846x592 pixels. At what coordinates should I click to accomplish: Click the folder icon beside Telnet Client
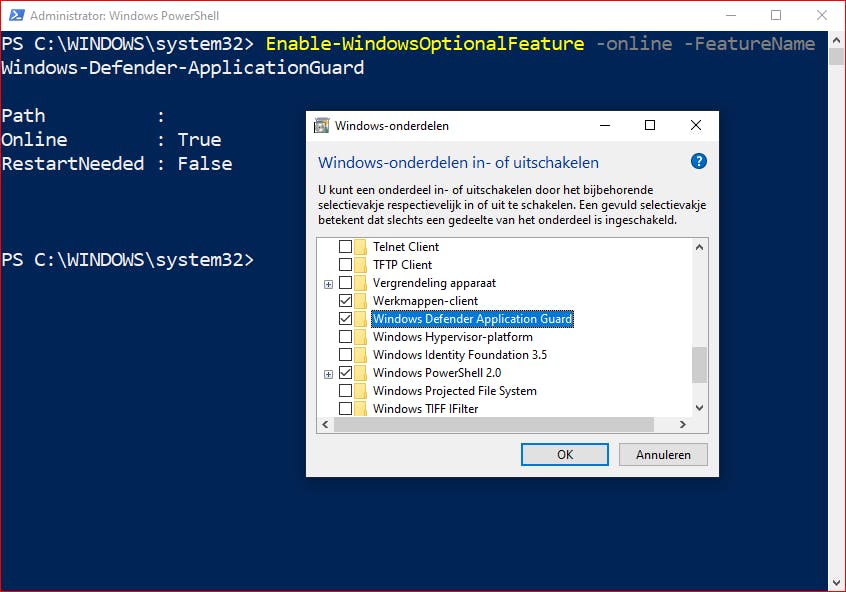coord(360,247)
